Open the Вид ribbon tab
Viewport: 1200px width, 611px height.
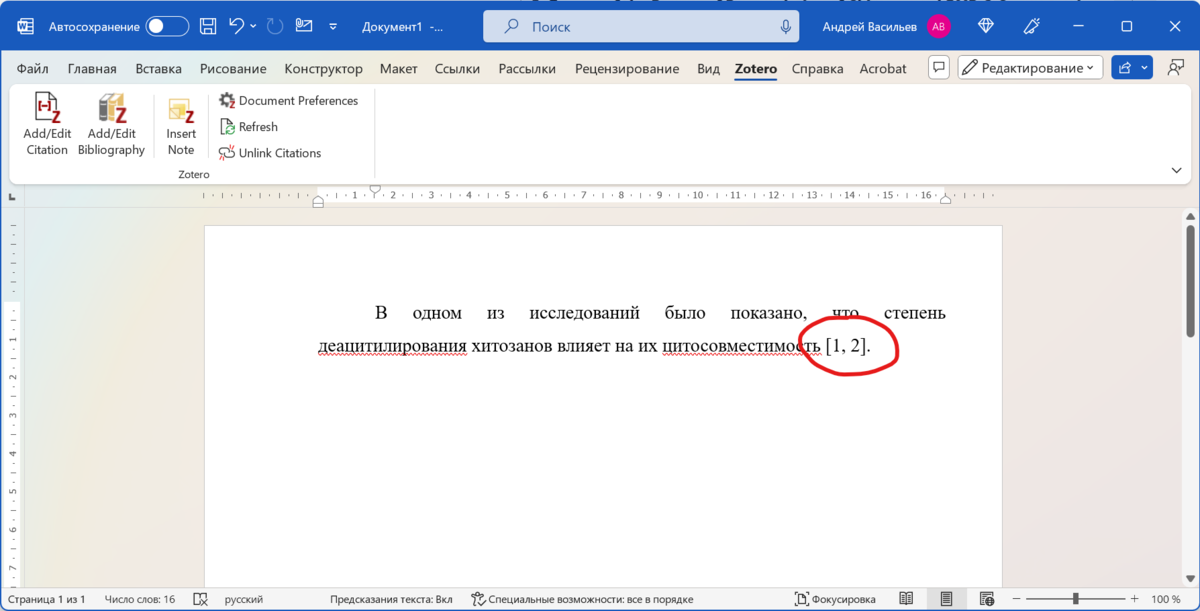click(708, 69)
